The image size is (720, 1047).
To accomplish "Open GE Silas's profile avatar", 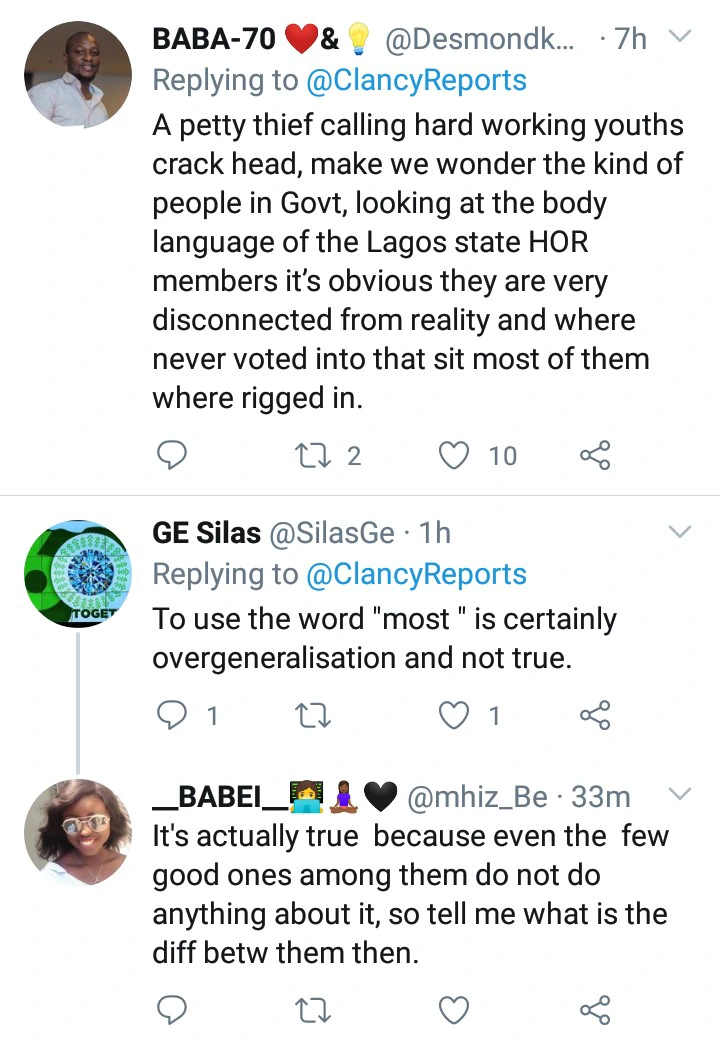I will (78, 574).
